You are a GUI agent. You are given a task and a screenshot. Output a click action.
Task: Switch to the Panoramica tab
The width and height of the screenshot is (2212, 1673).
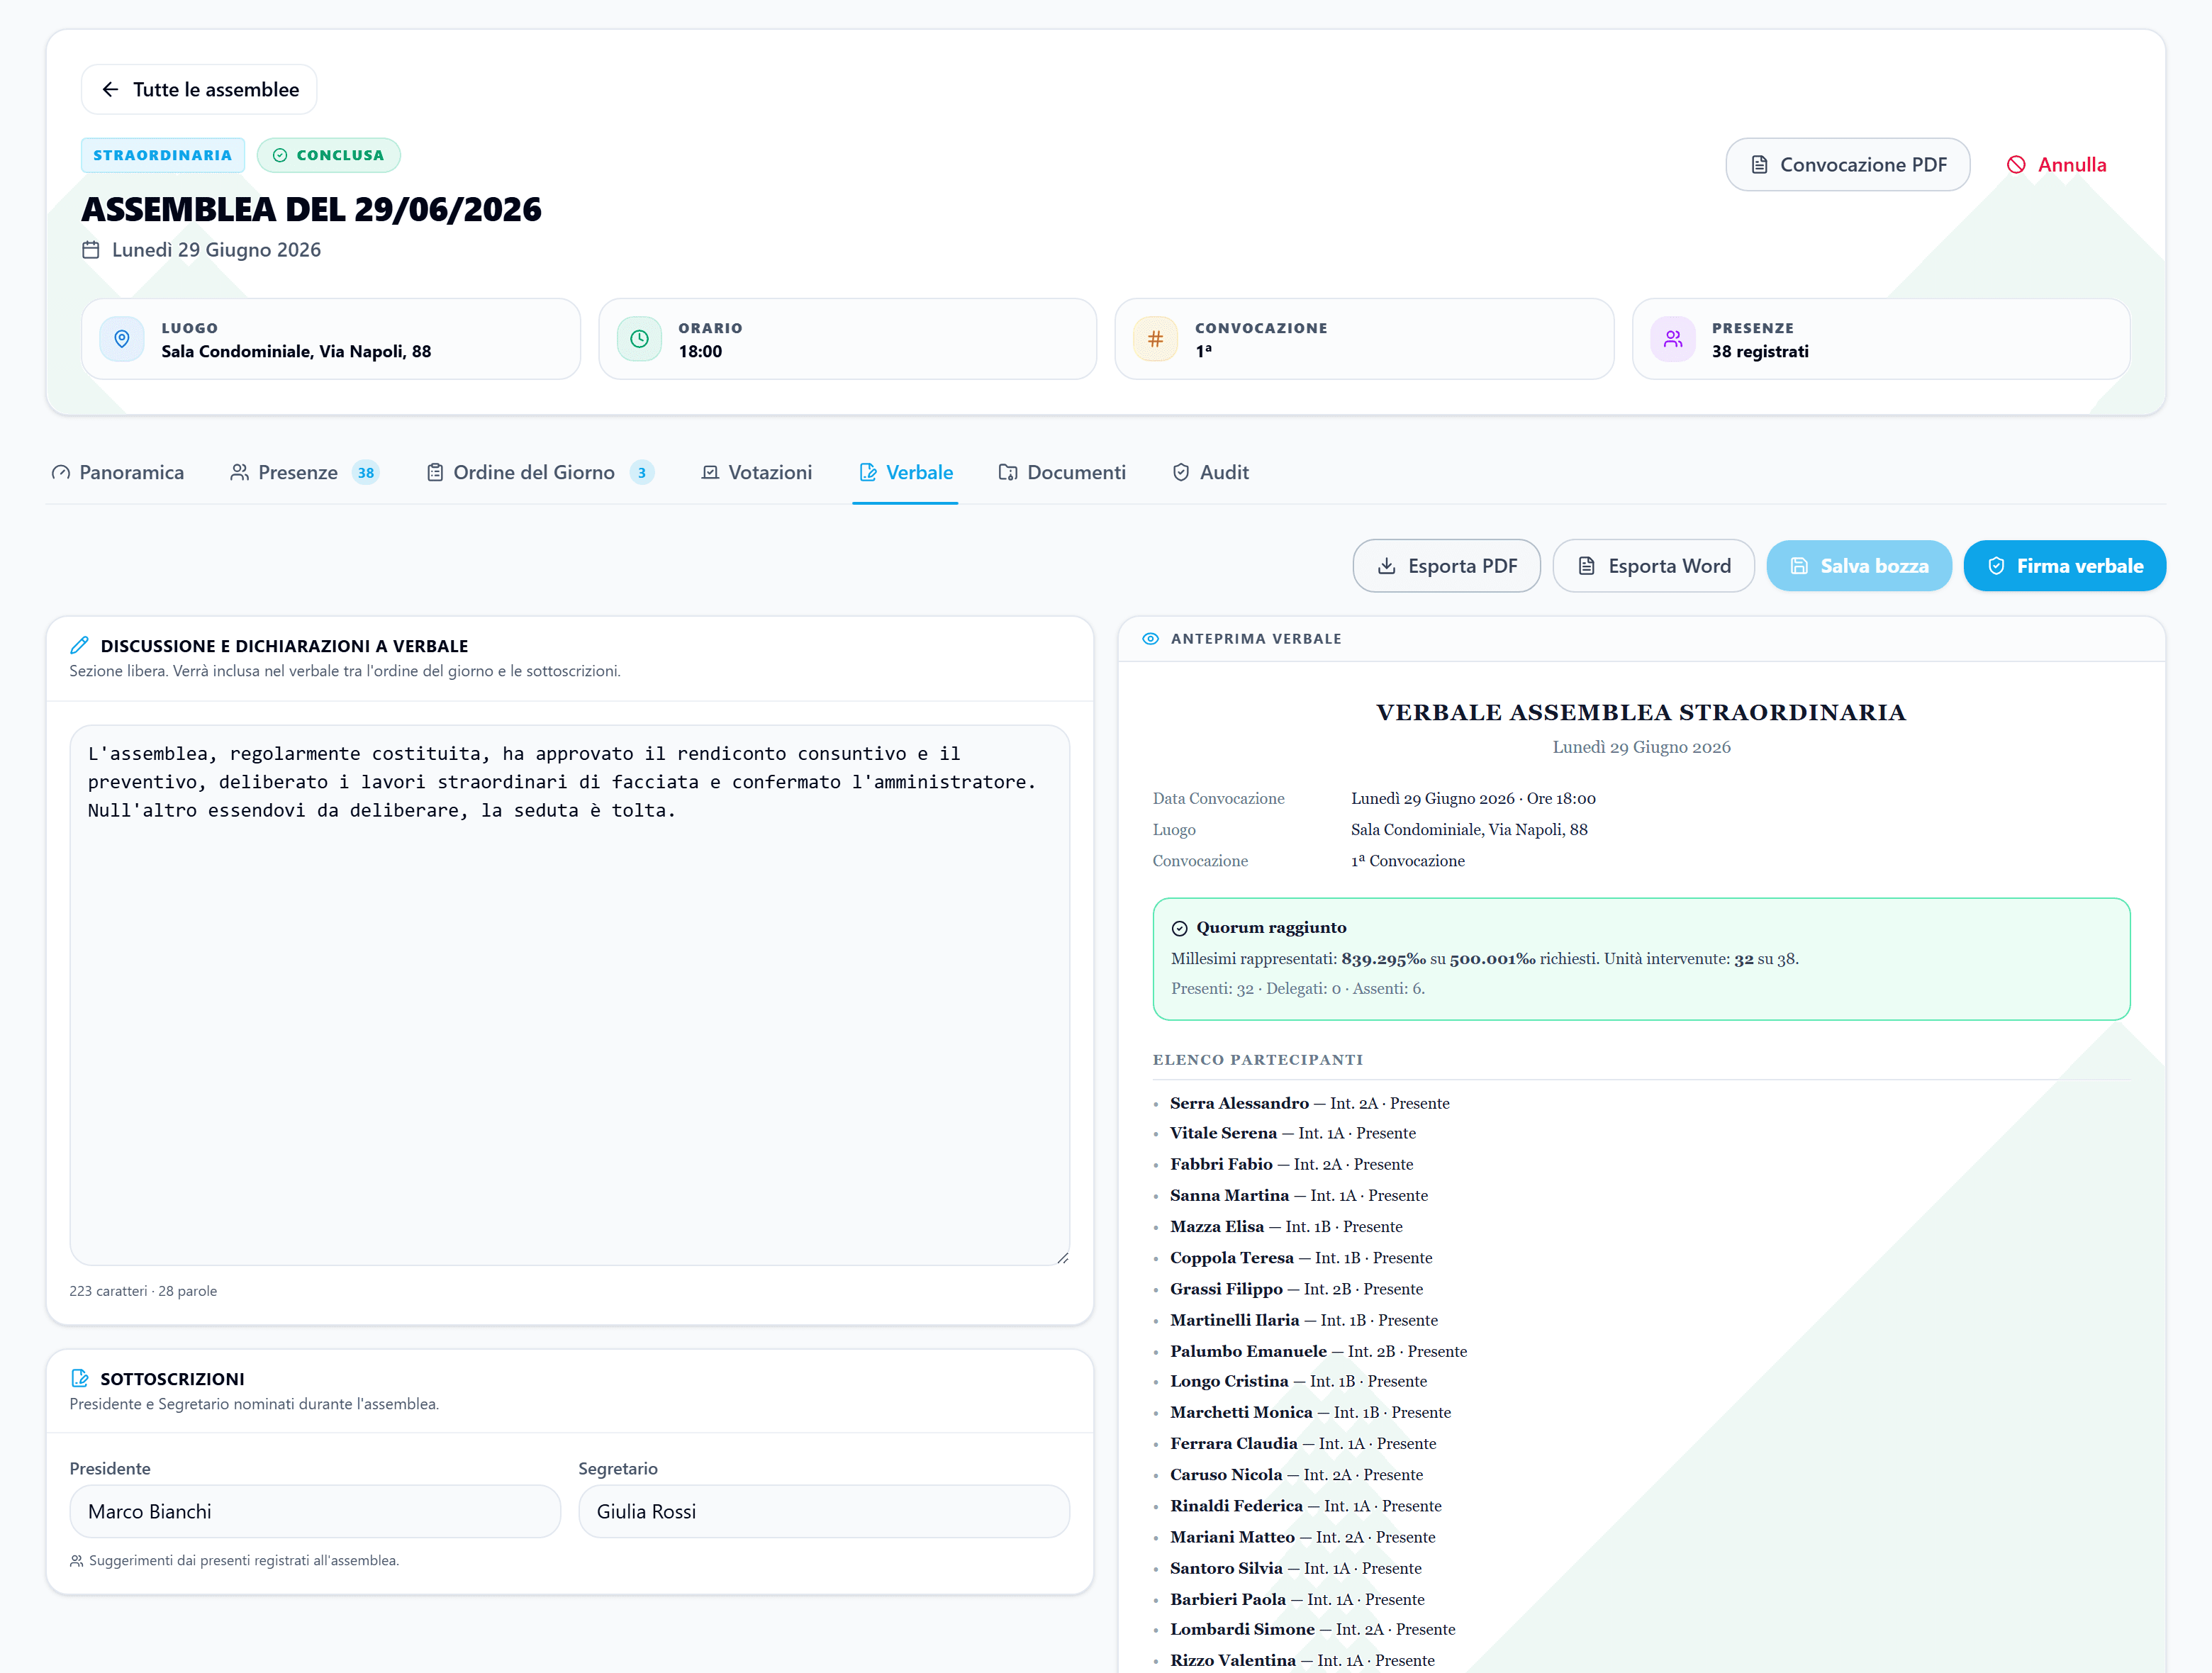coord(118,472)
